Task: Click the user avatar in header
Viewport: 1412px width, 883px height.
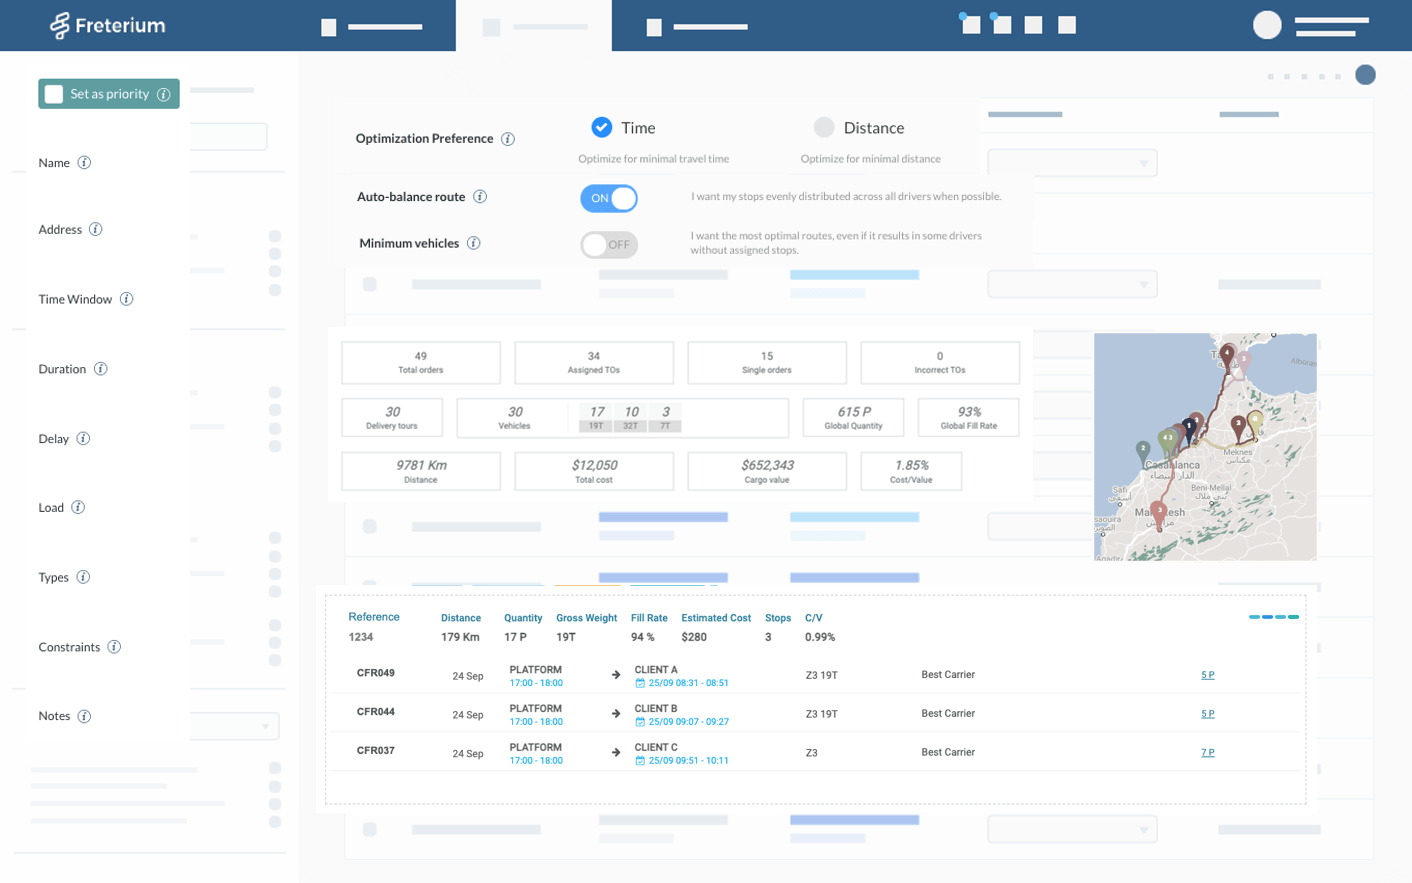Action: coord(1267,25)
